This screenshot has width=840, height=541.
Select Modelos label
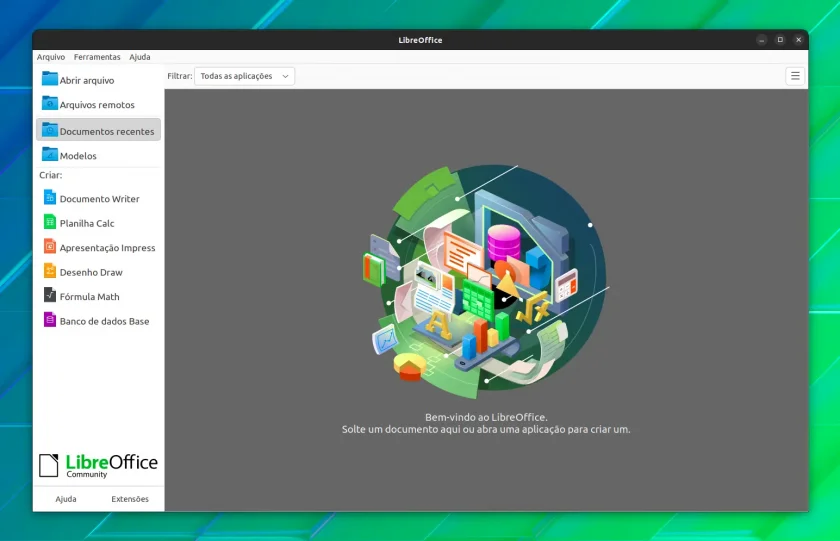click(x=78, y=156)
